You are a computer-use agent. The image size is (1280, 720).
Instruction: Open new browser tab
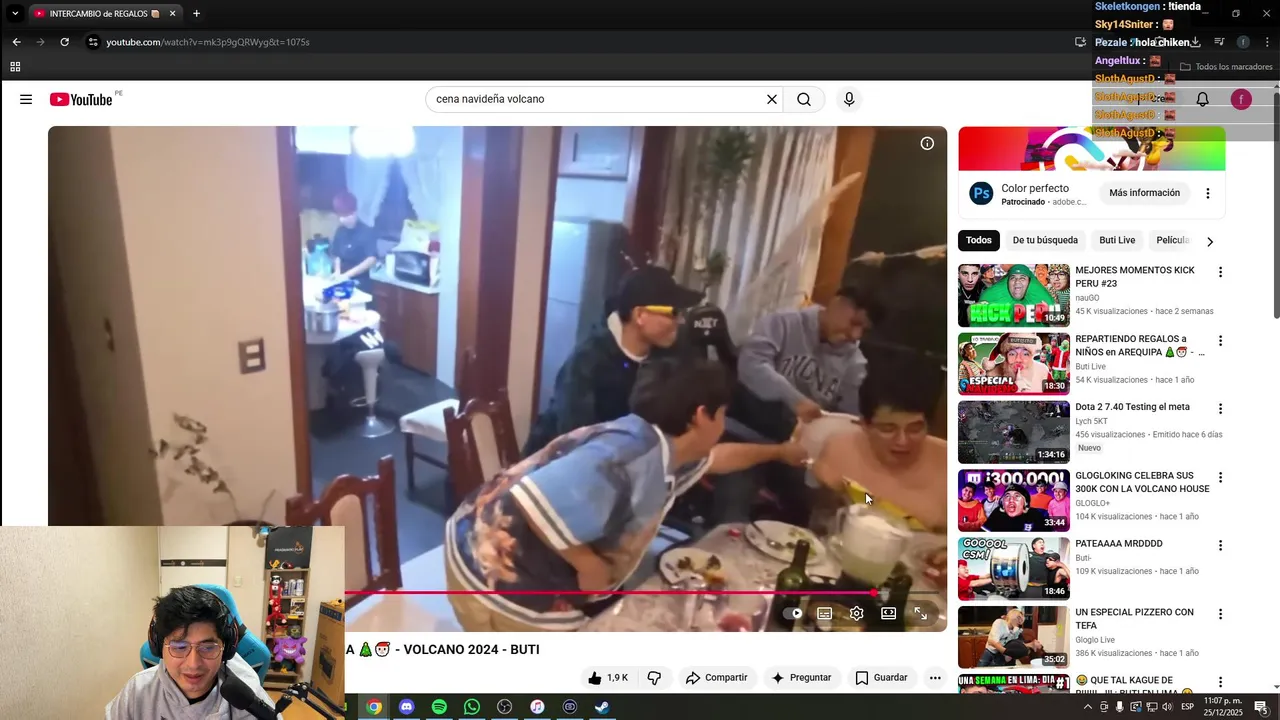point(196,14)
